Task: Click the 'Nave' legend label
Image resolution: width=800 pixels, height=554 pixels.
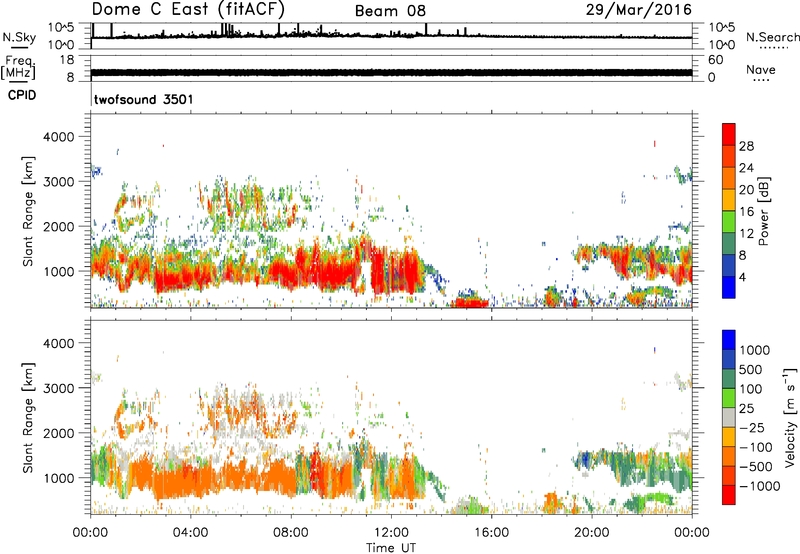Action: click(x=761, y=69)
